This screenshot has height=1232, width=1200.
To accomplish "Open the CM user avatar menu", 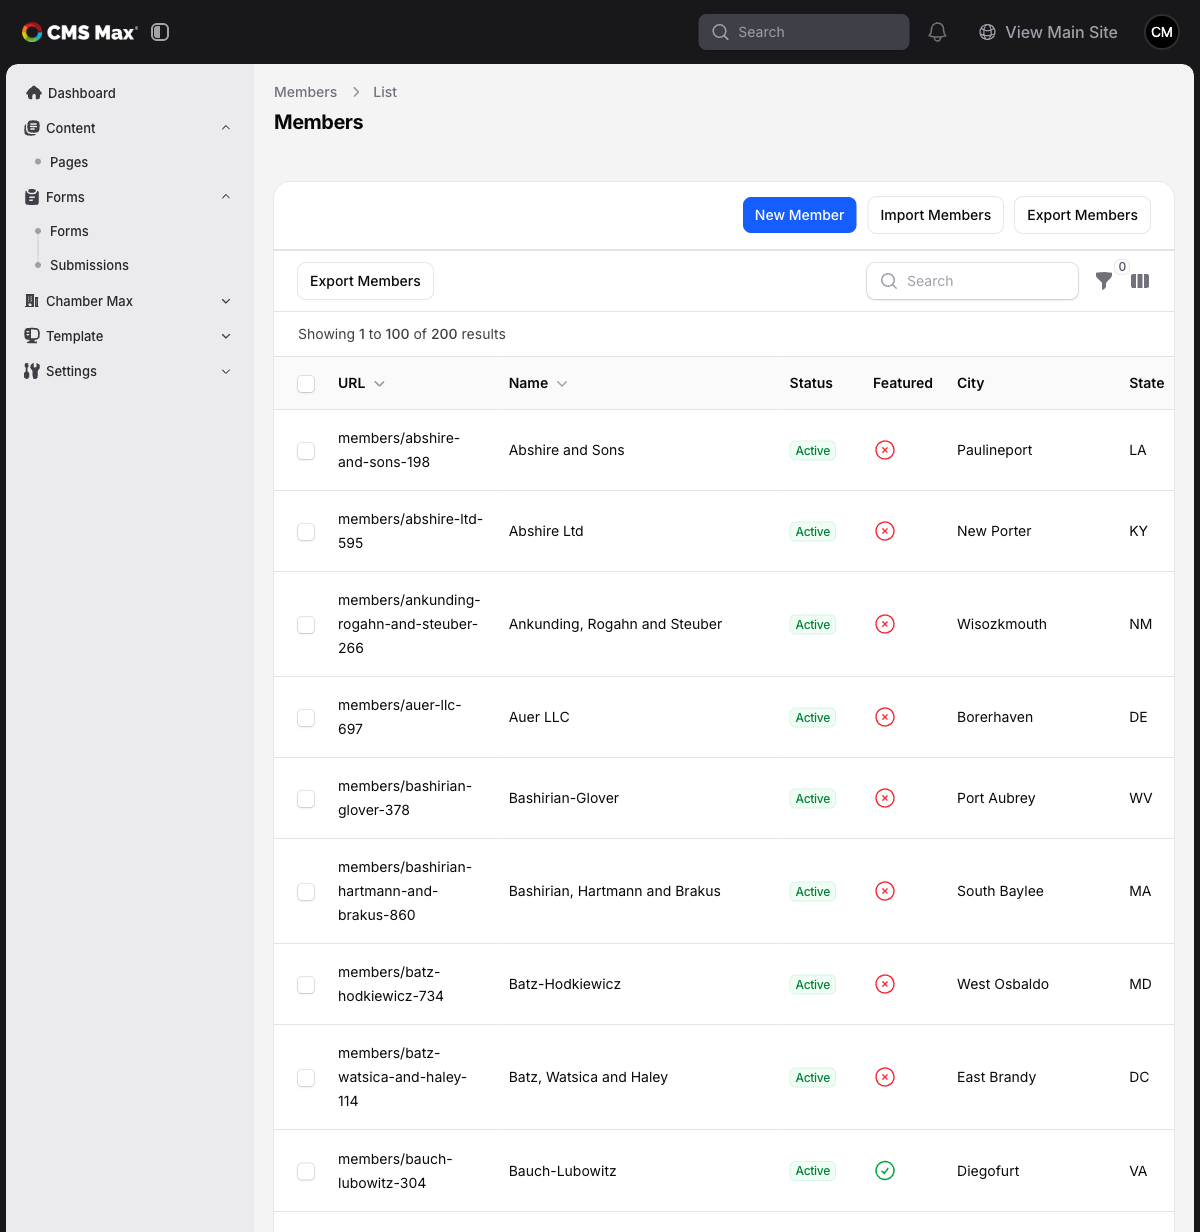I will pyautogui.click(x=1162, y=32).
